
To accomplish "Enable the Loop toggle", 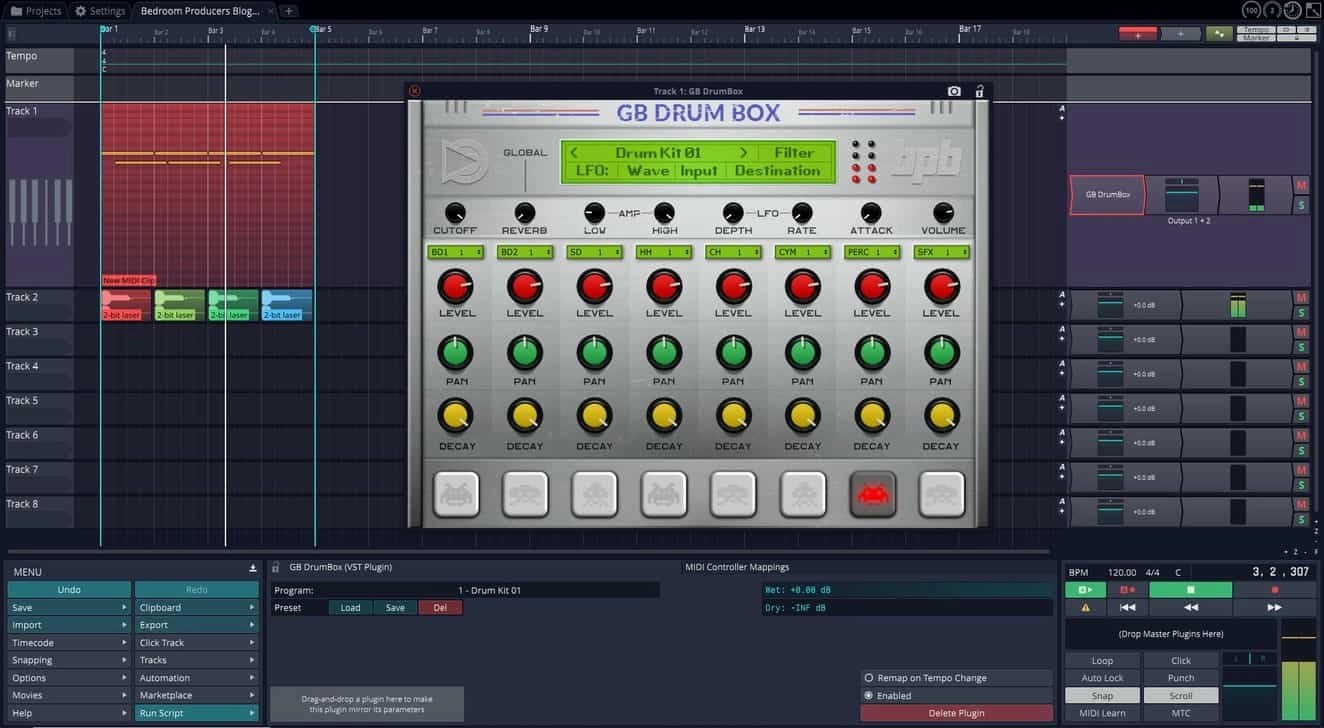I will click(1101, 660).
